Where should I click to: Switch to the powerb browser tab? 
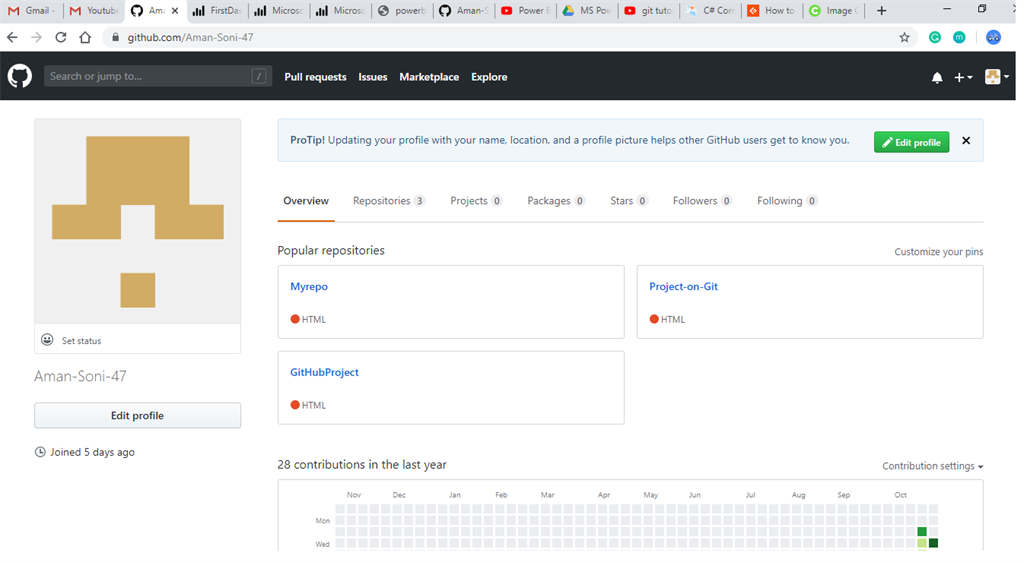click(x=402, y=10)
